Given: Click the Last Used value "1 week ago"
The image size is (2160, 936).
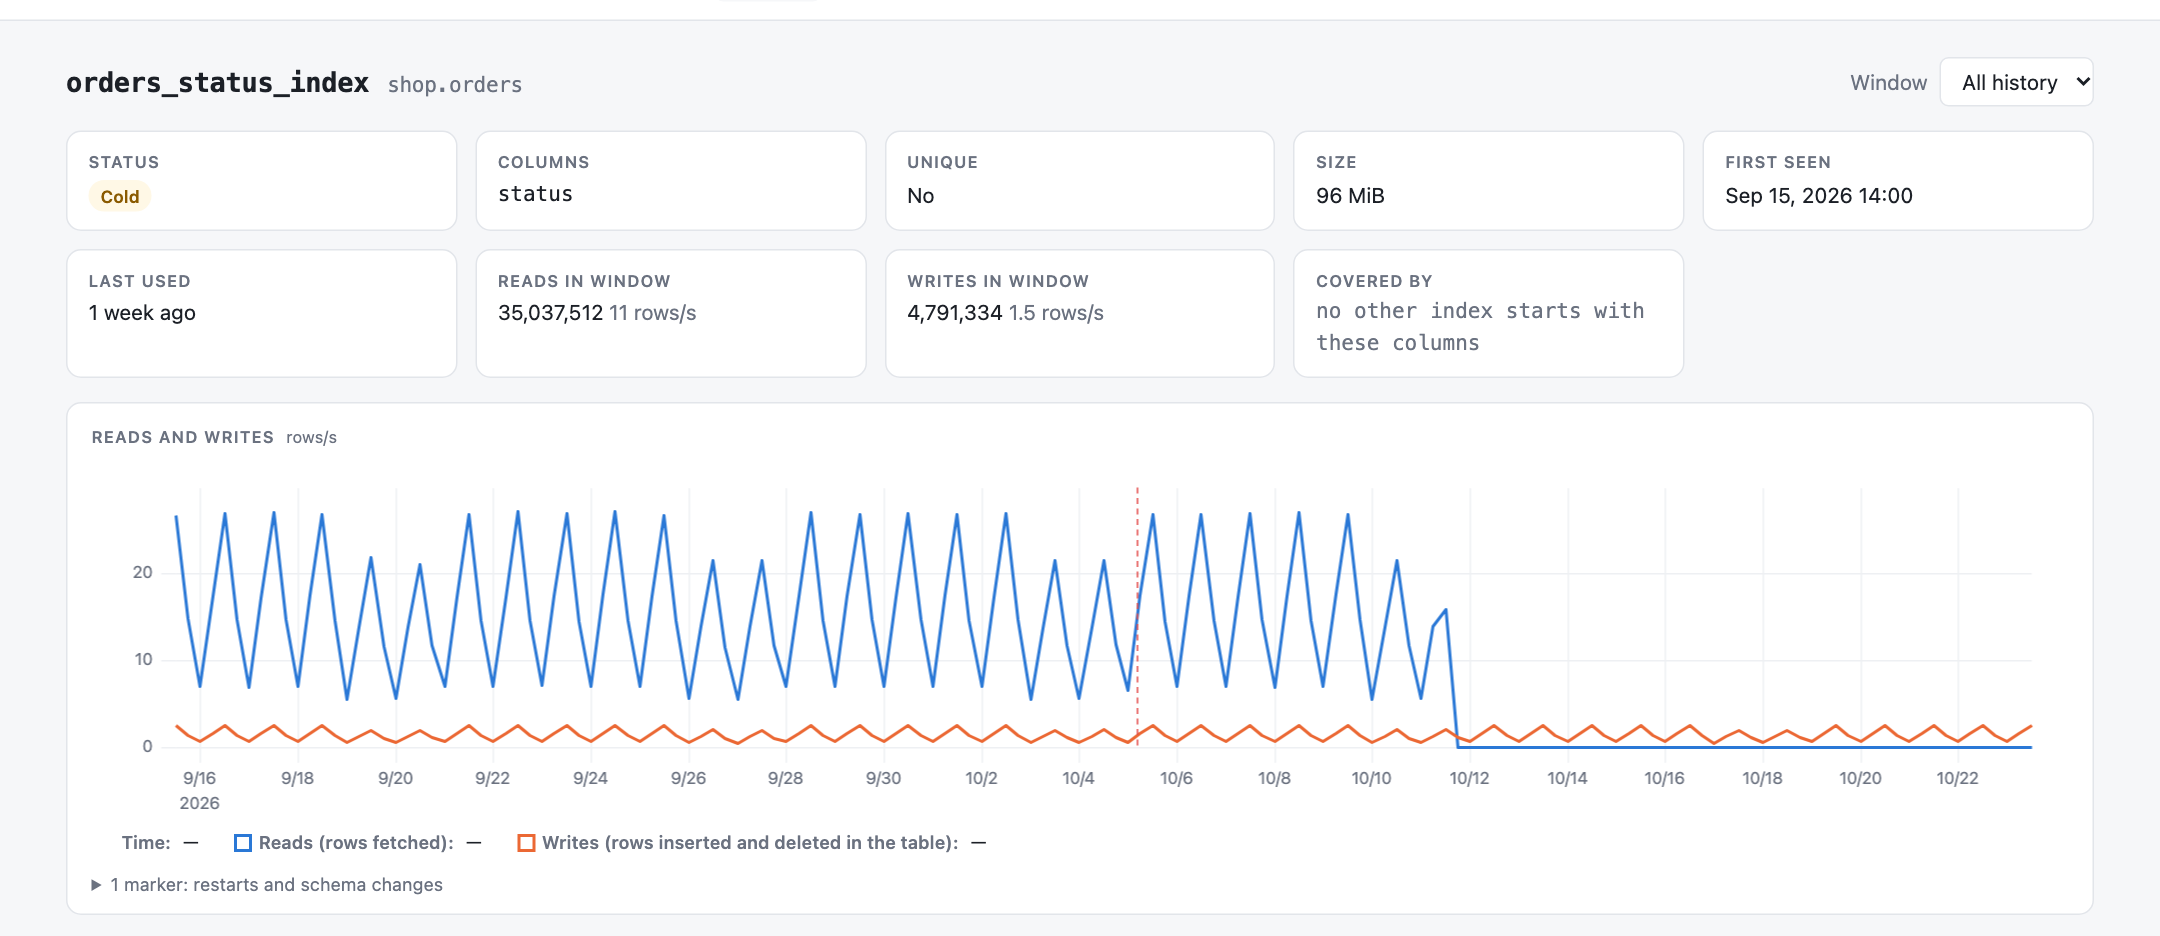Looking at the screenshot, I should (142, 313).
